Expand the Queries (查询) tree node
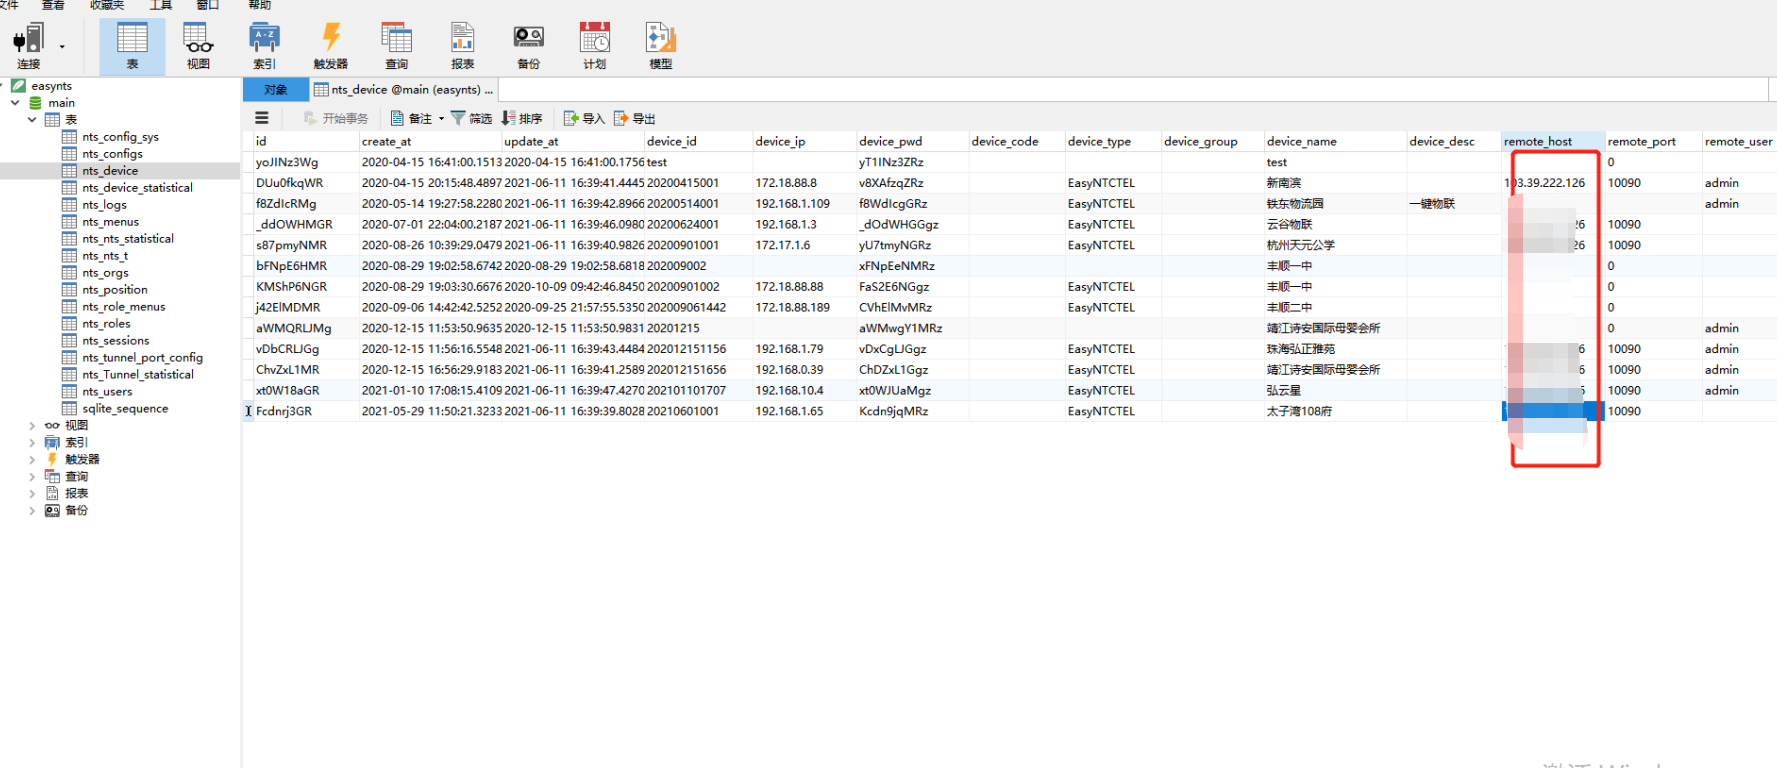This screenshot has width=1777, height=768. (32, 476)
